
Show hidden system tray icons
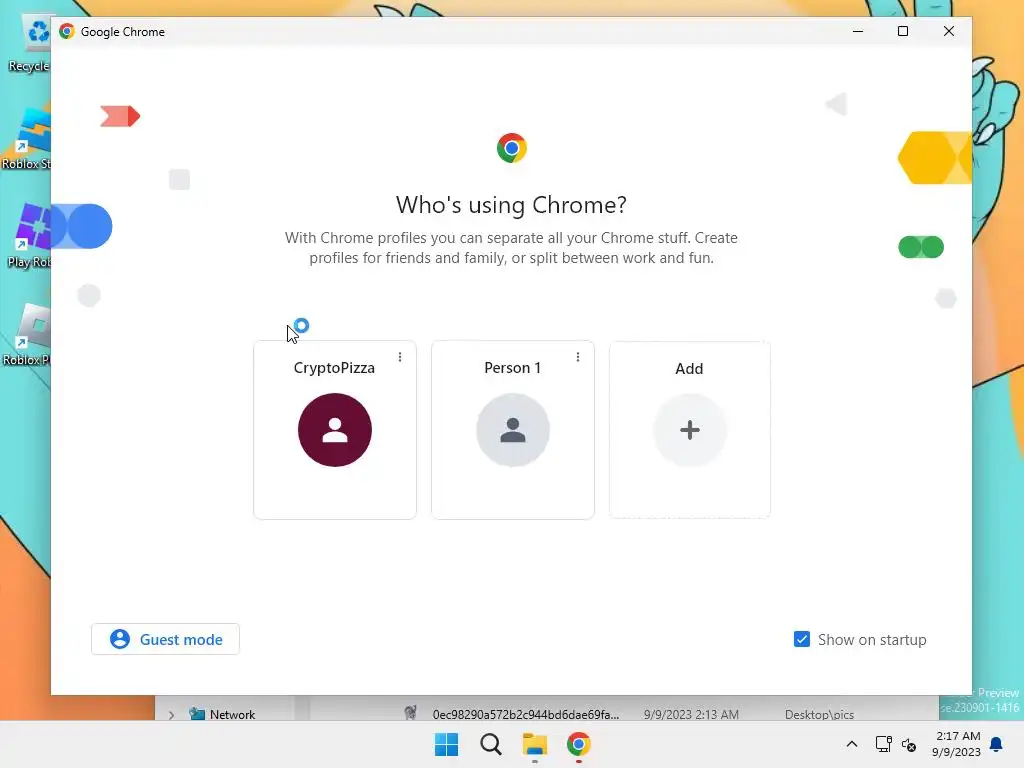[852, 744]
